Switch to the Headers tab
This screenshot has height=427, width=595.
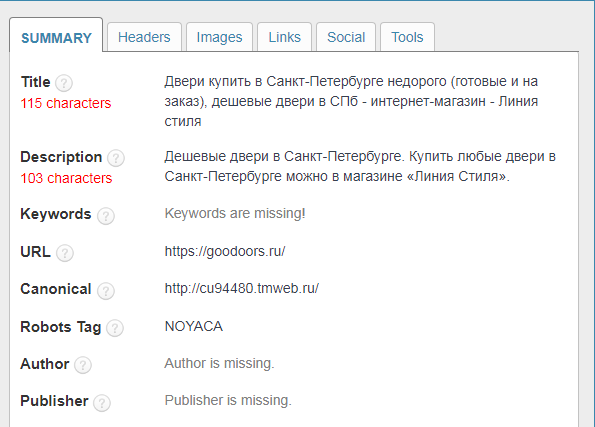coord(144,37)
